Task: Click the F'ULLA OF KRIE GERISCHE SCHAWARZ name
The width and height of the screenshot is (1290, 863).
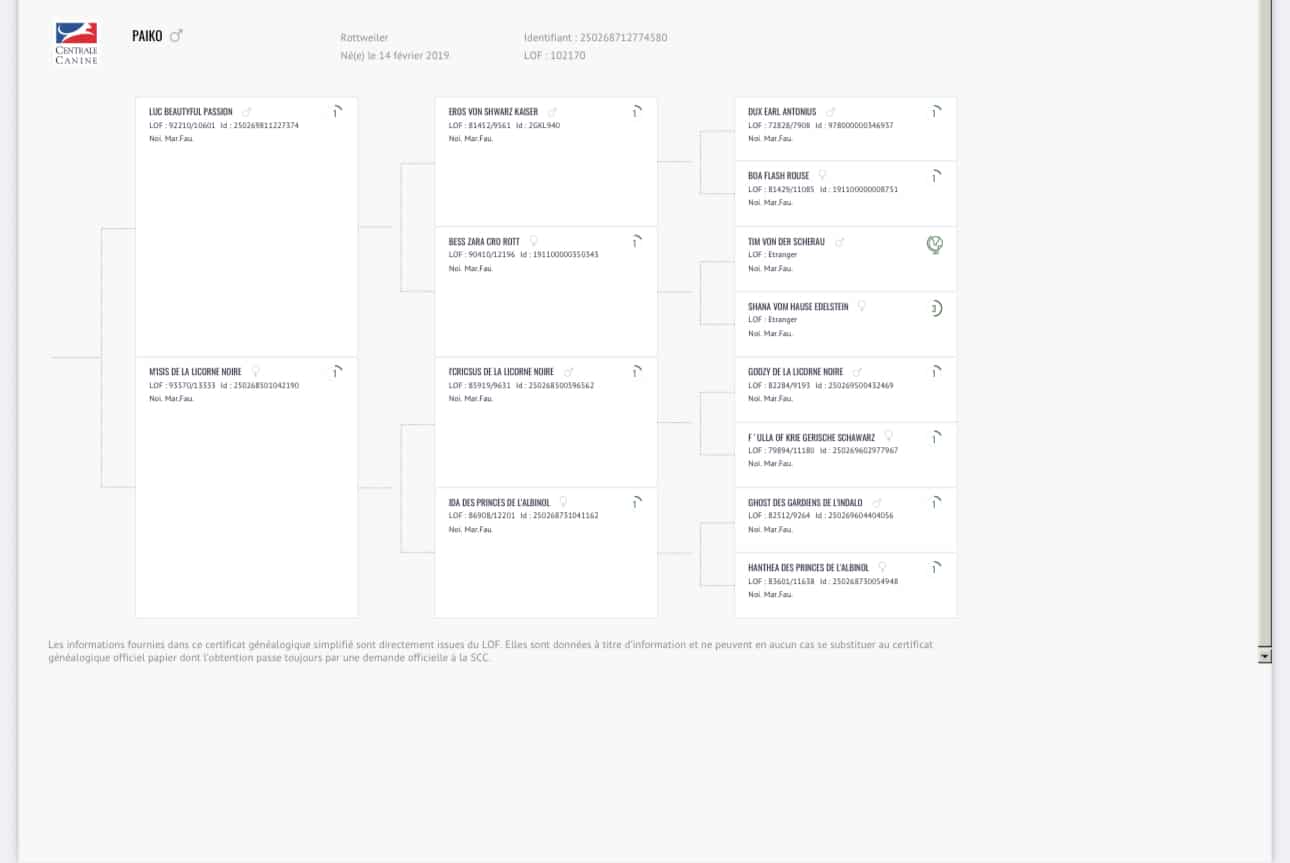Action: [812, 437]
